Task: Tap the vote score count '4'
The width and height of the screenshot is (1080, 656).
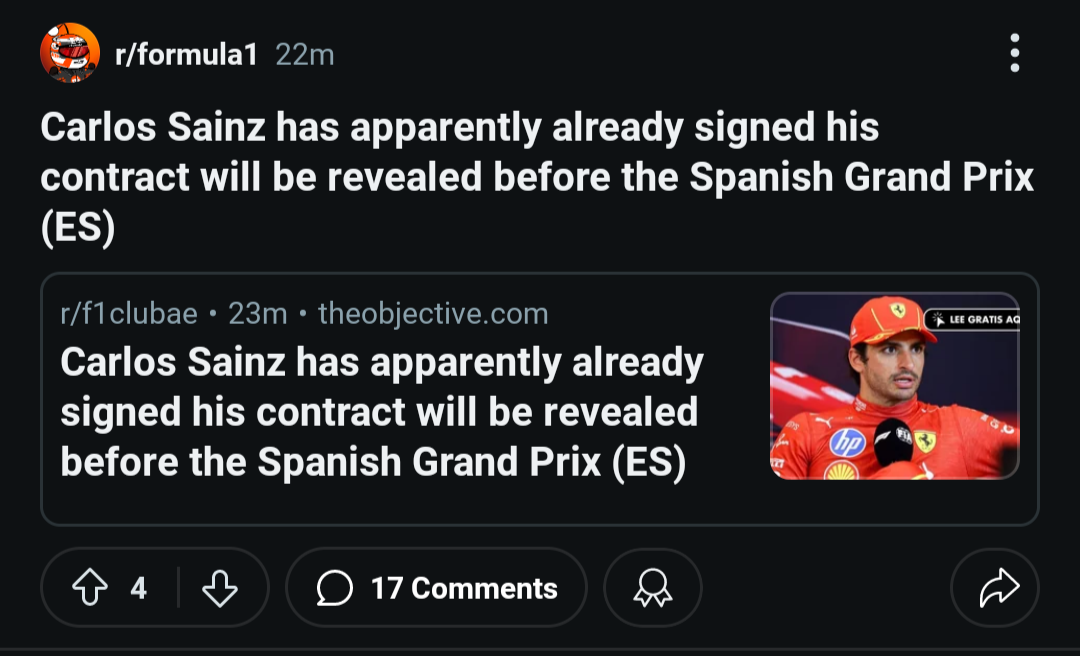Action: click(139, 588)
